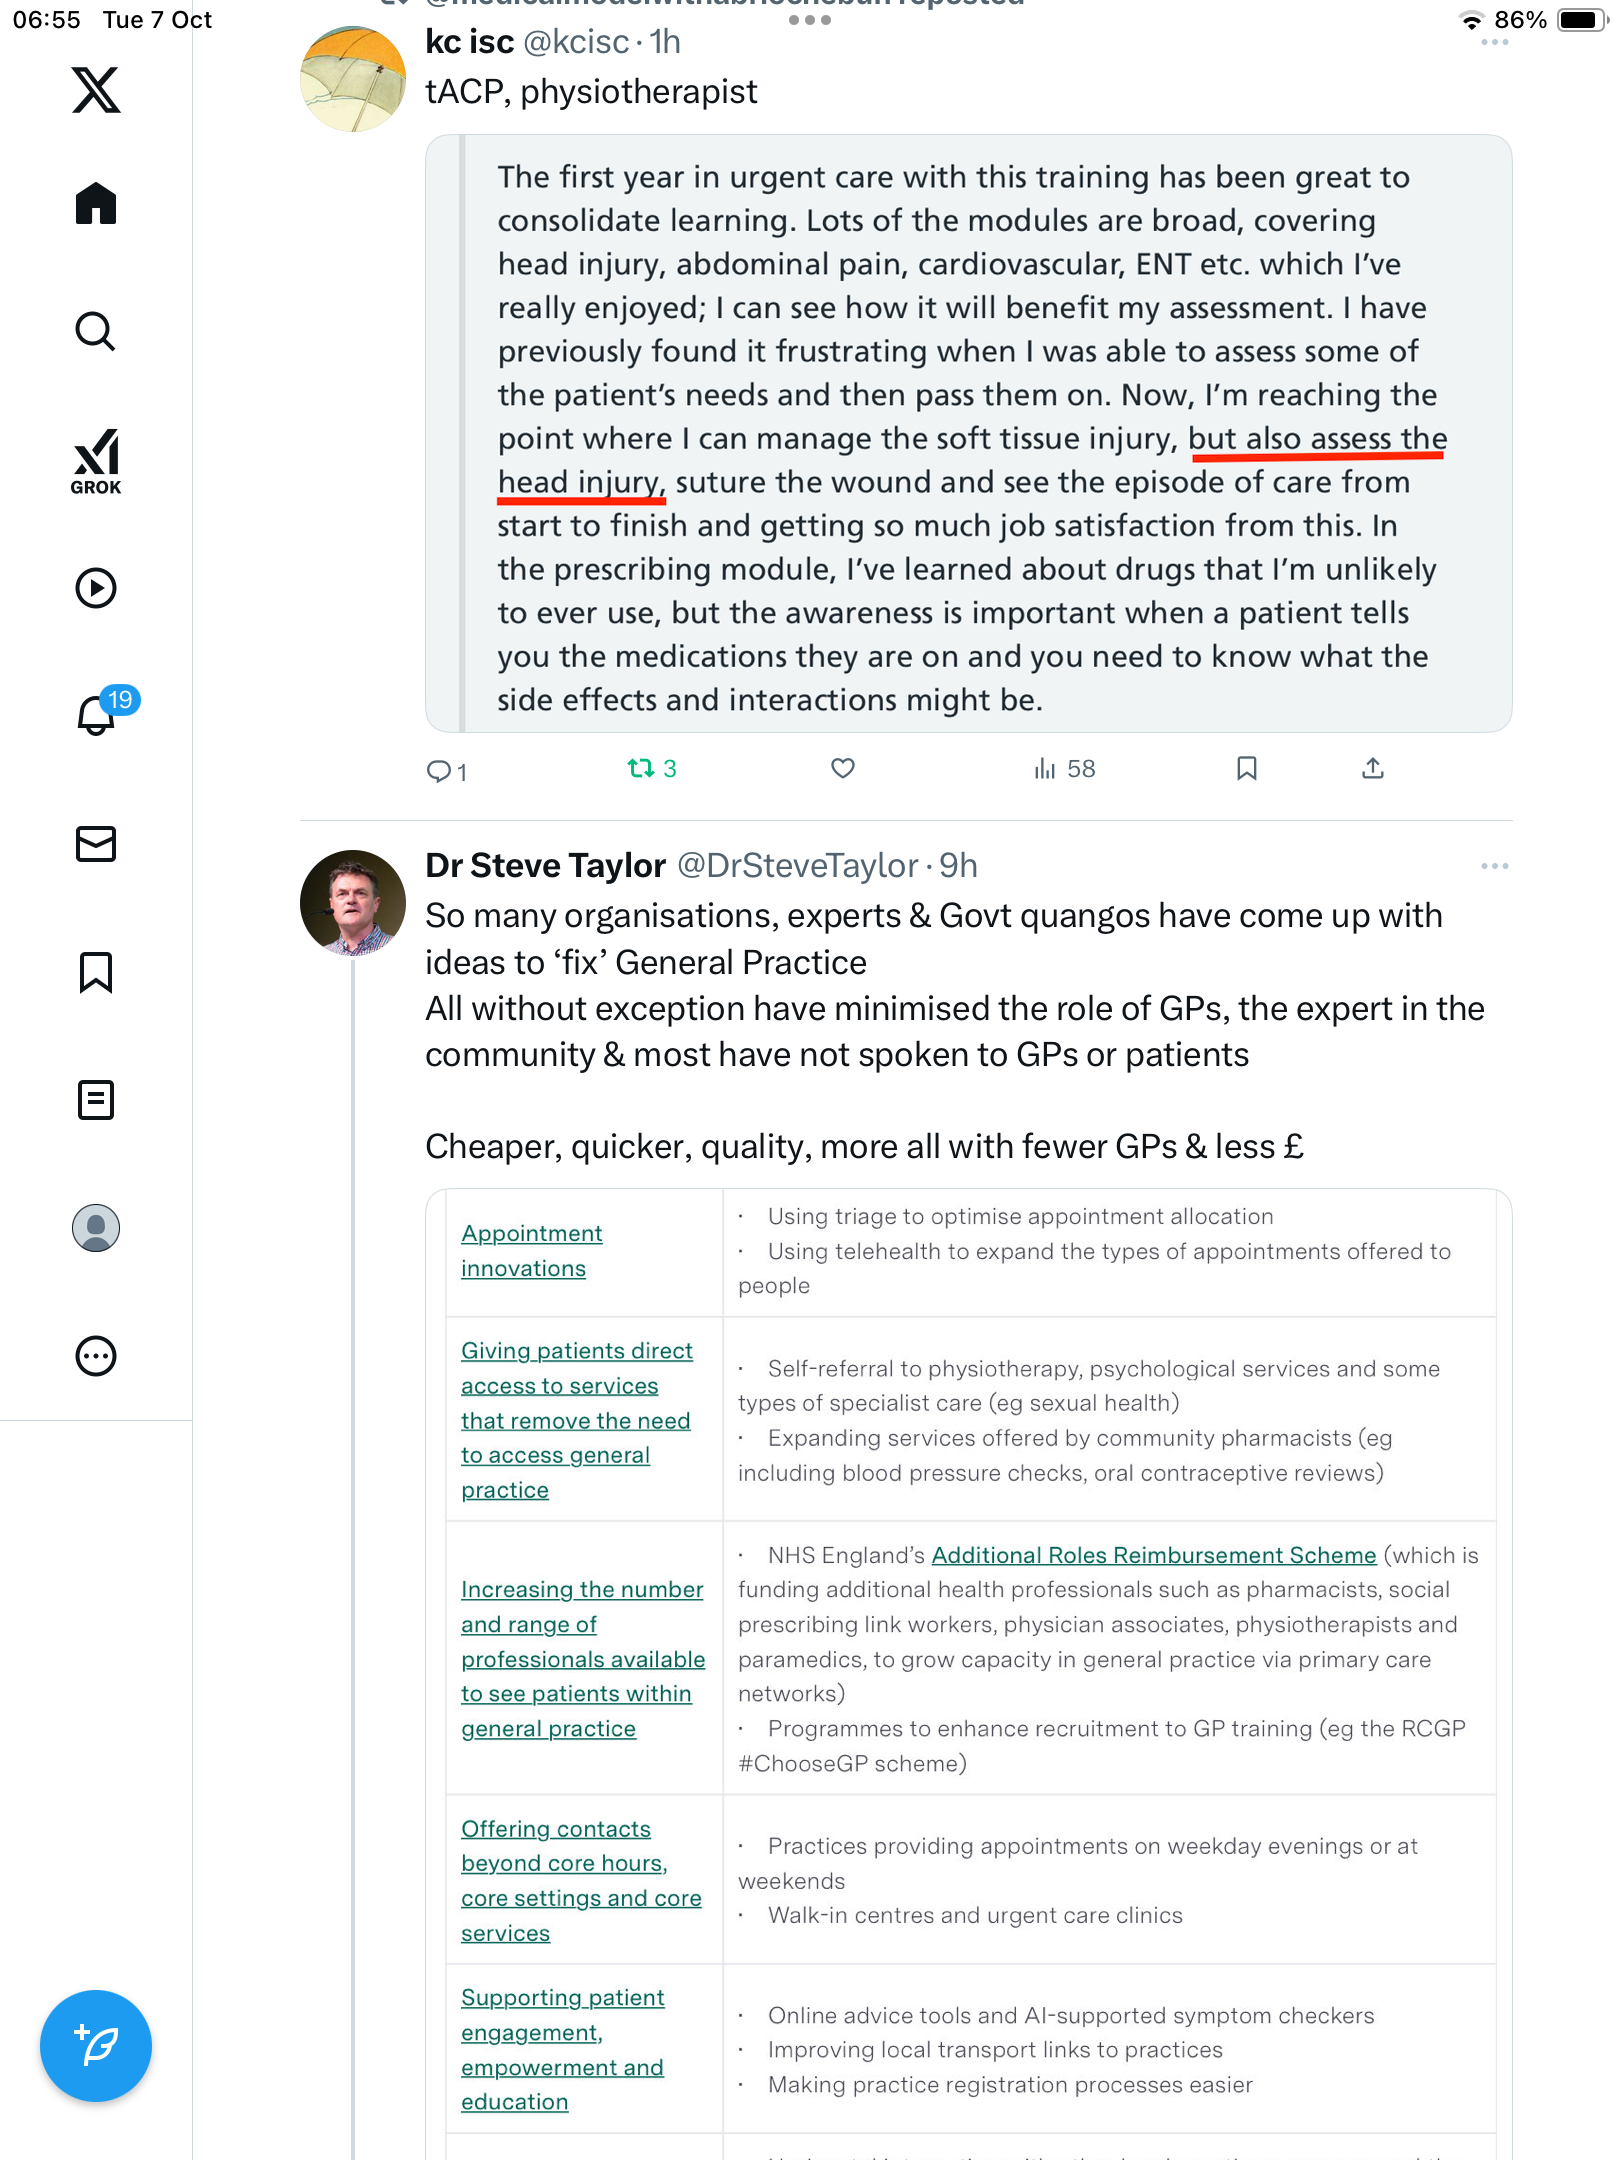Tap the compose new post button
Screen dimensions: 1620x2160
96,2046
